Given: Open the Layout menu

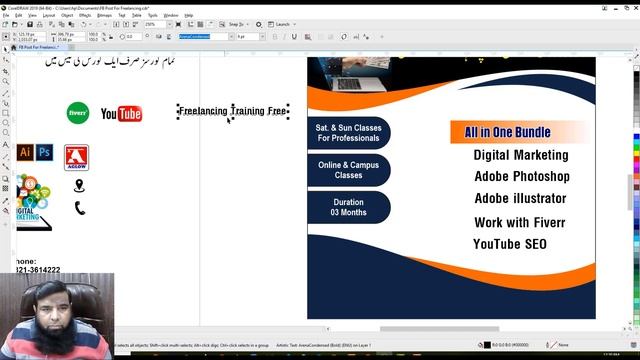Looking at the screenshot, I should tap(49, 15).
